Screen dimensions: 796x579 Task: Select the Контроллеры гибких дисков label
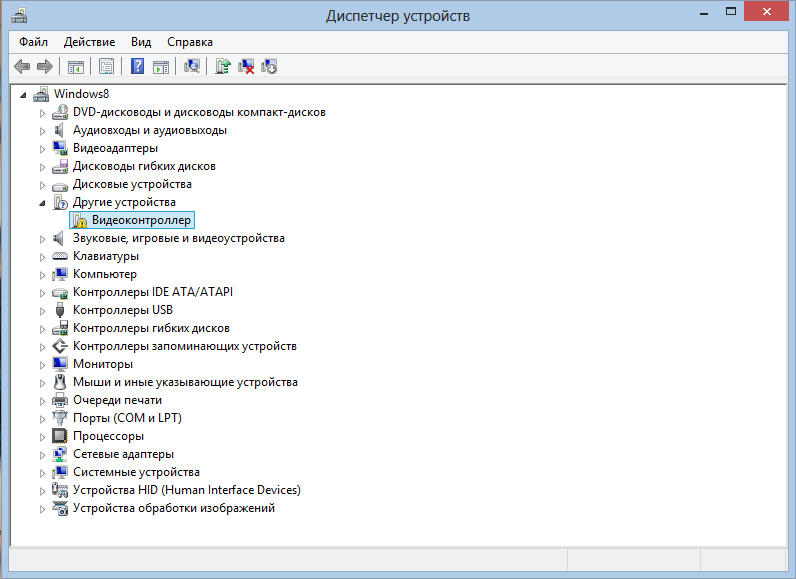click(x=151, y=328)
